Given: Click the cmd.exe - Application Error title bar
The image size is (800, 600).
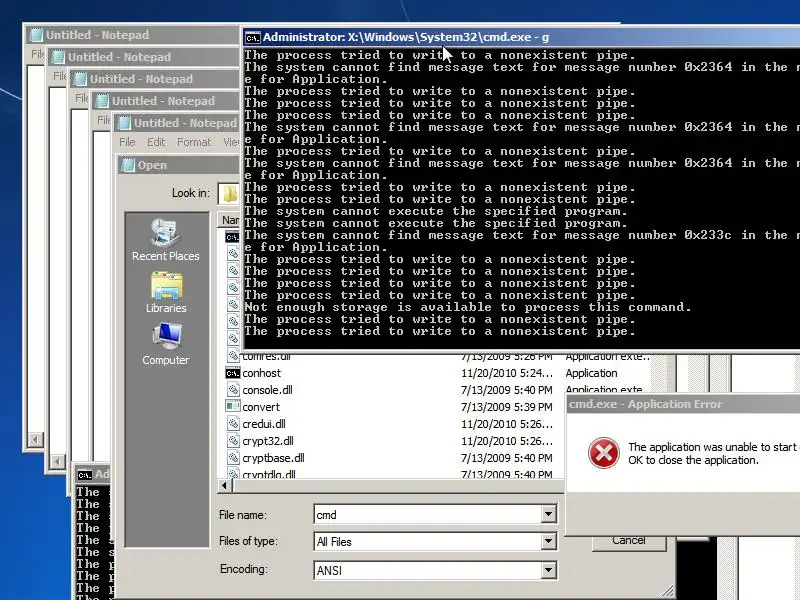Looking at the screenshot, I should 683,404.
